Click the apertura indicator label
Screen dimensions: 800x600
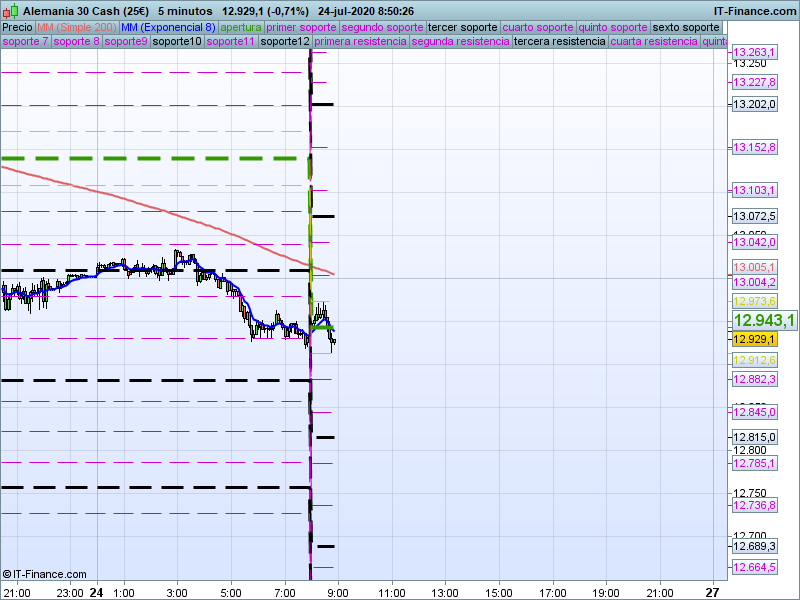(x=241, y=27)
